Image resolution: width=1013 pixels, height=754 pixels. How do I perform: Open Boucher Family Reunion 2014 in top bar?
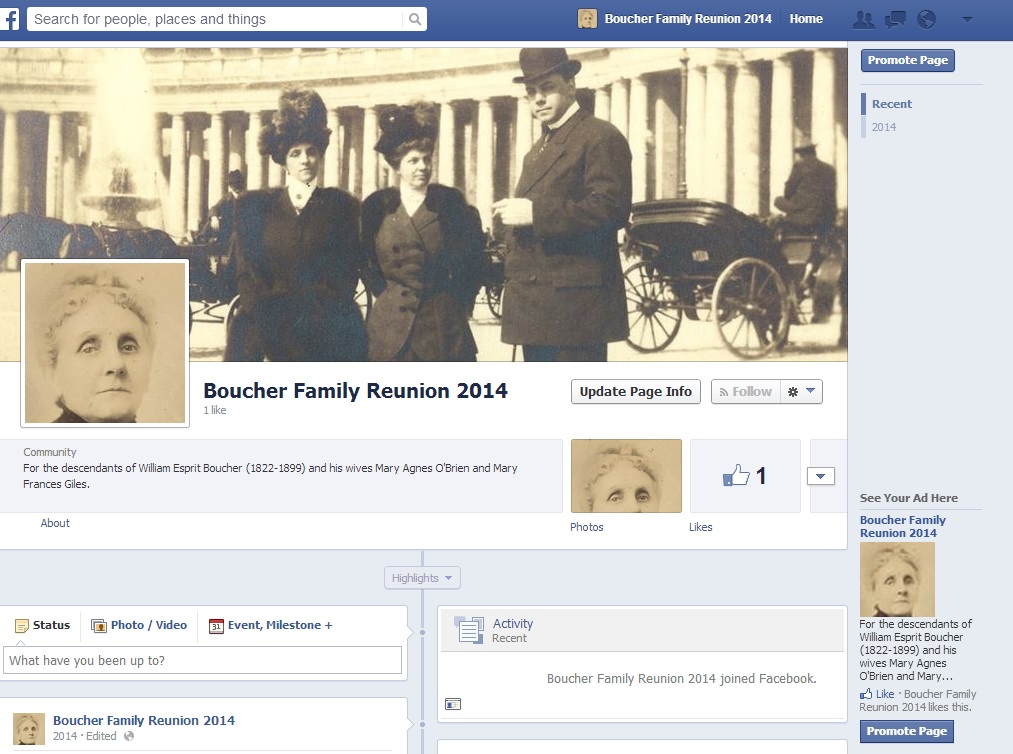coord(687,19)
